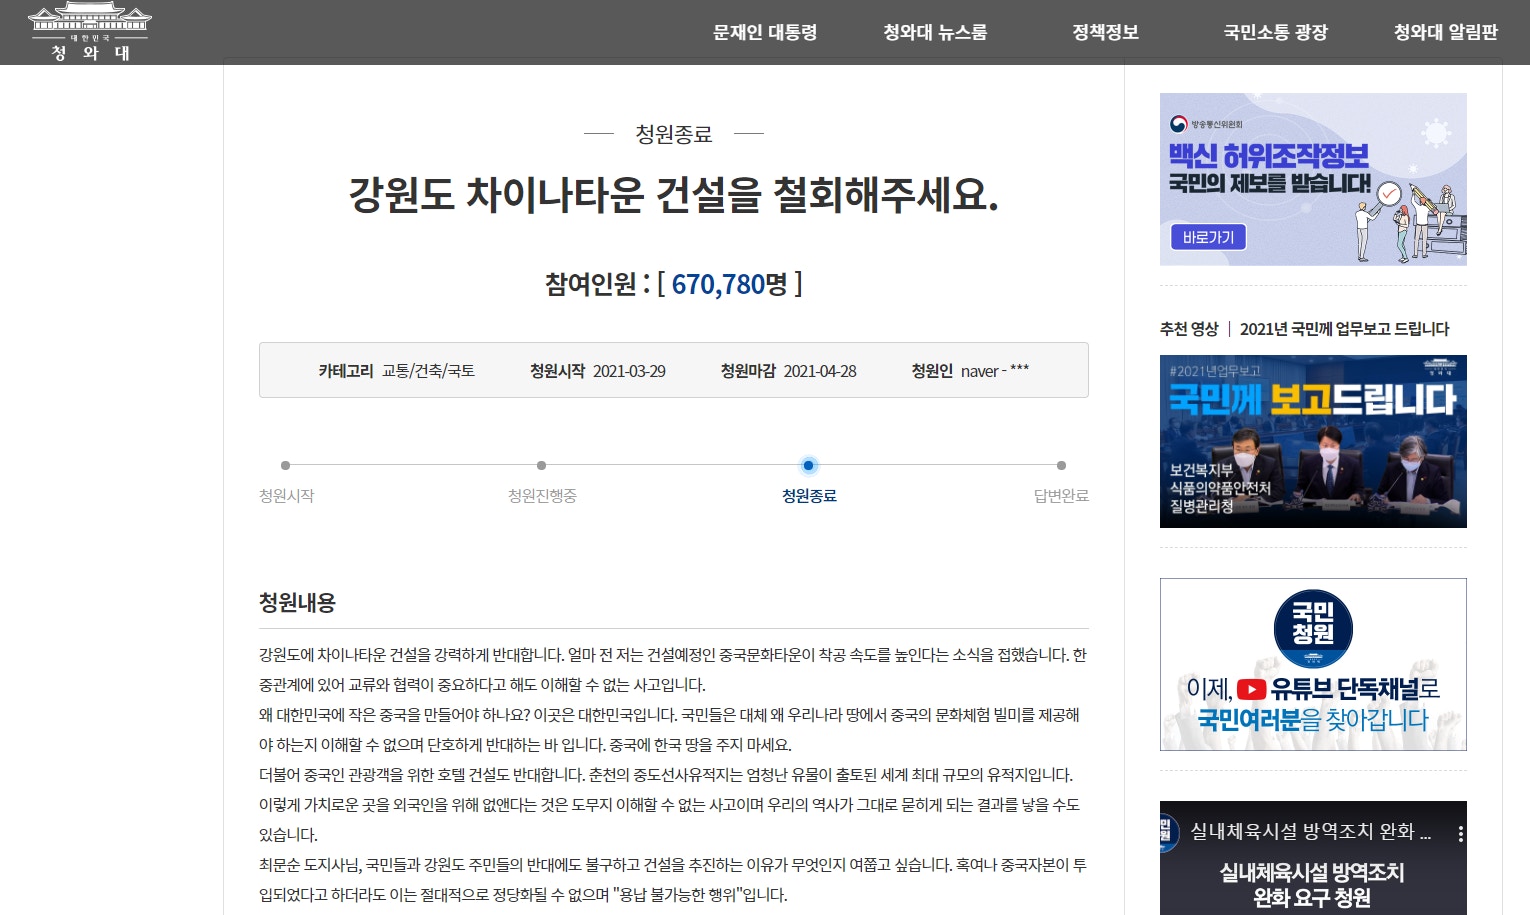Click the 청와대 logo in header
Screen dimensions: 1530x915
click(90, 32)
